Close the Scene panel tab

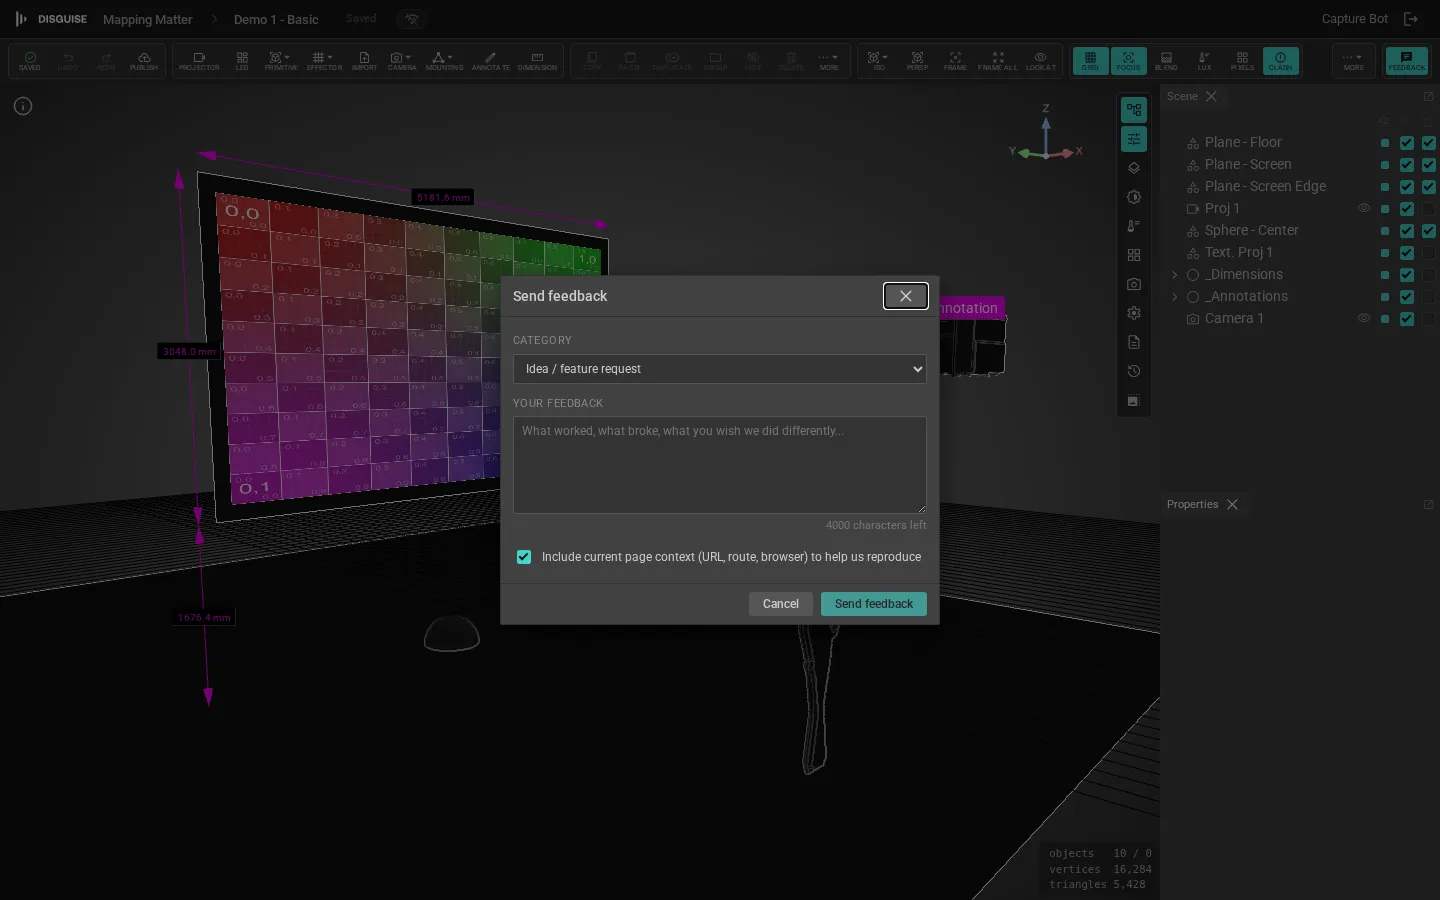(x=1211, y=97)
